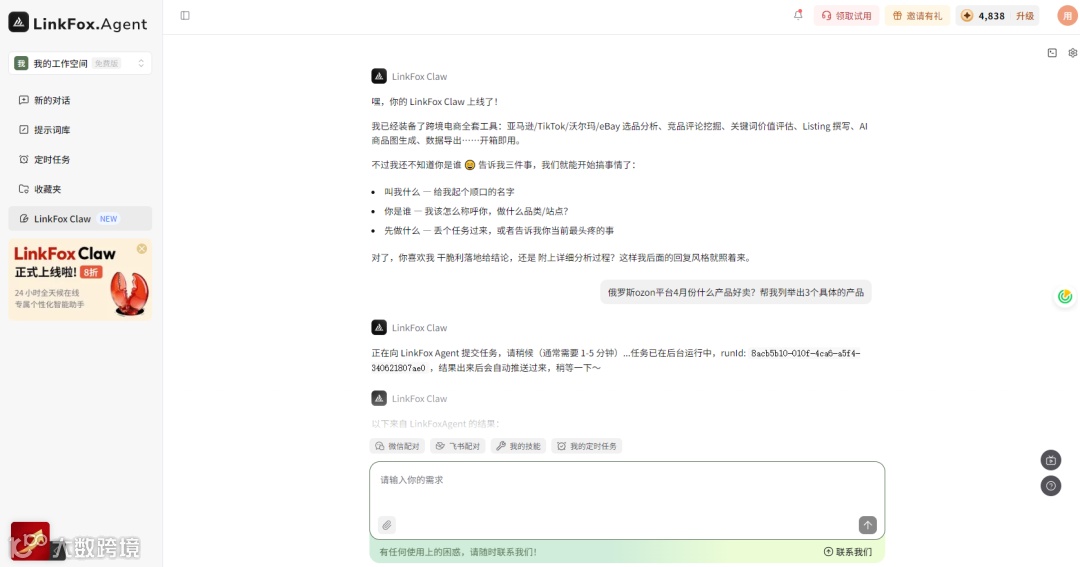The image size is (1080, 567).
Task: Click the LinkFox Claw avatar in first message
Action: [x=379, y=76]
